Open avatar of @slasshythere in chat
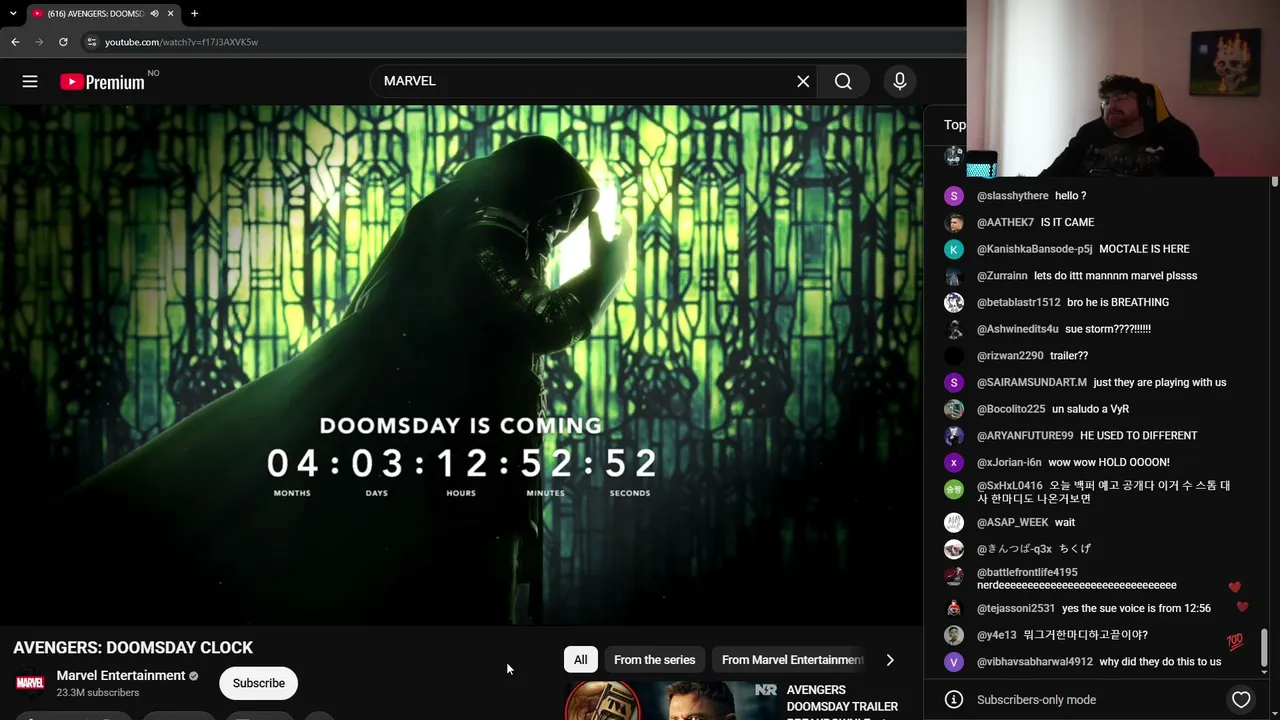Viewport: 1280px width, 720px height. pos(954,196)
